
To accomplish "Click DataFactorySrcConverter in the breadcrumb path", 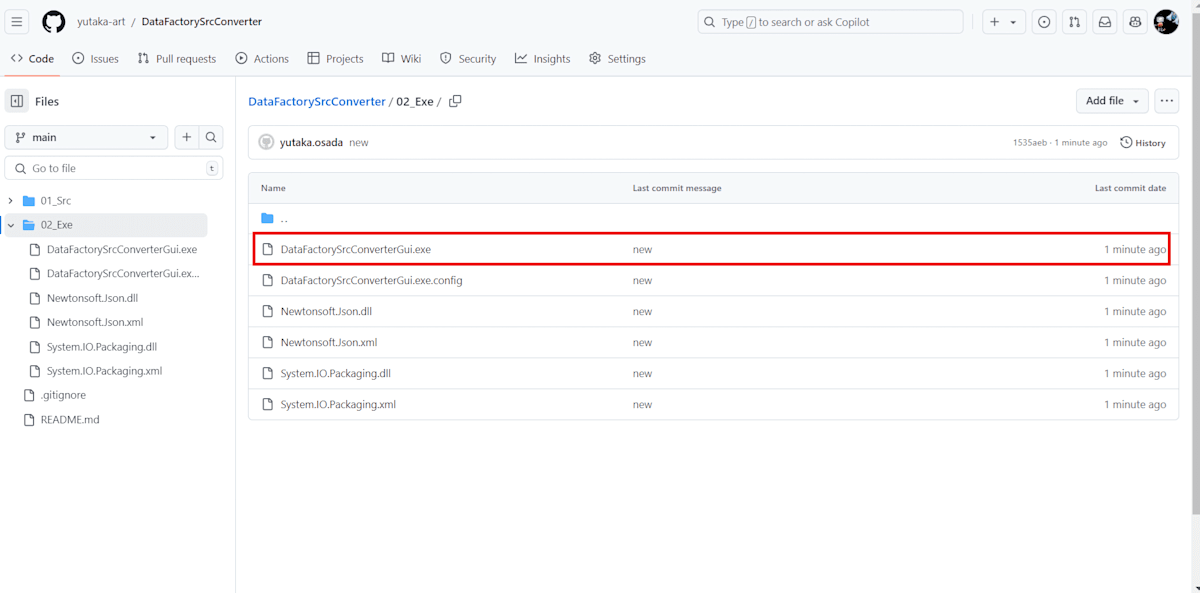I will click(317, 101).
